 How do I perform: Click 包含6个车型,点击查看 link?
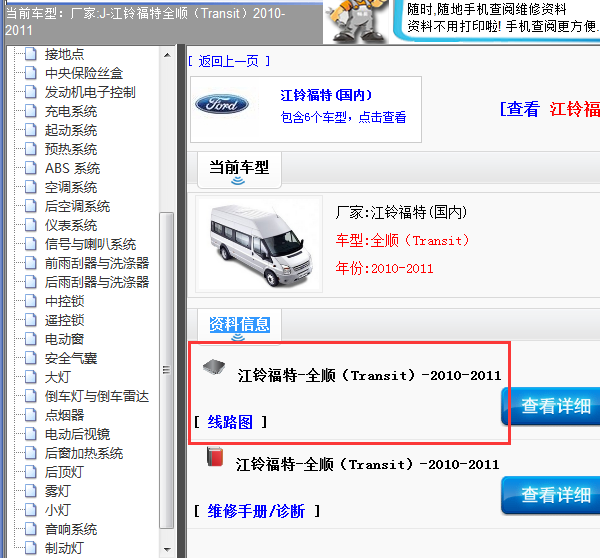(343, 117)
